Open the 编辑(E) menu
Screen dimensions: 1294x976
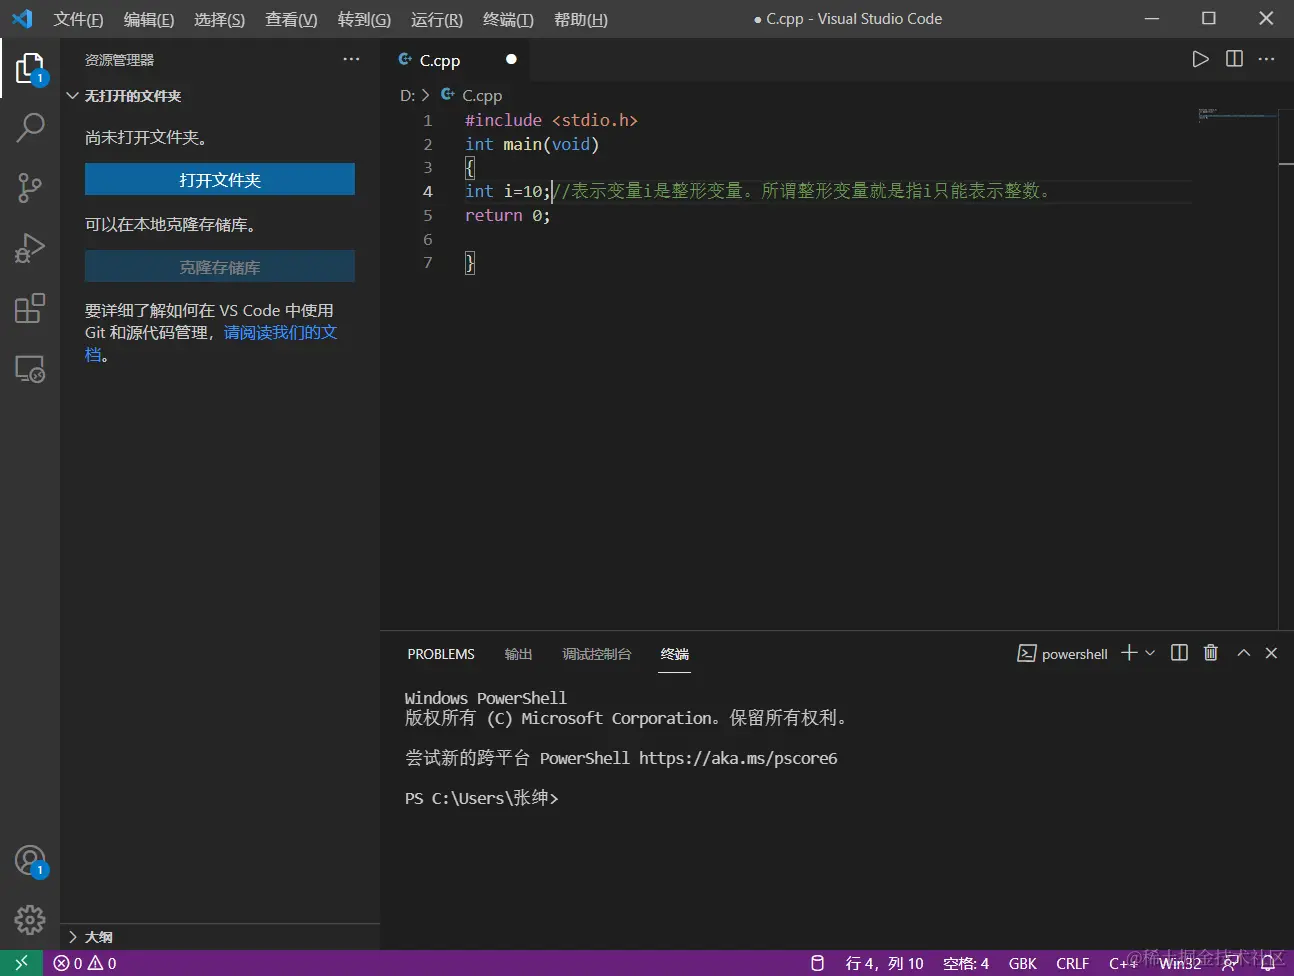point(148,19)
